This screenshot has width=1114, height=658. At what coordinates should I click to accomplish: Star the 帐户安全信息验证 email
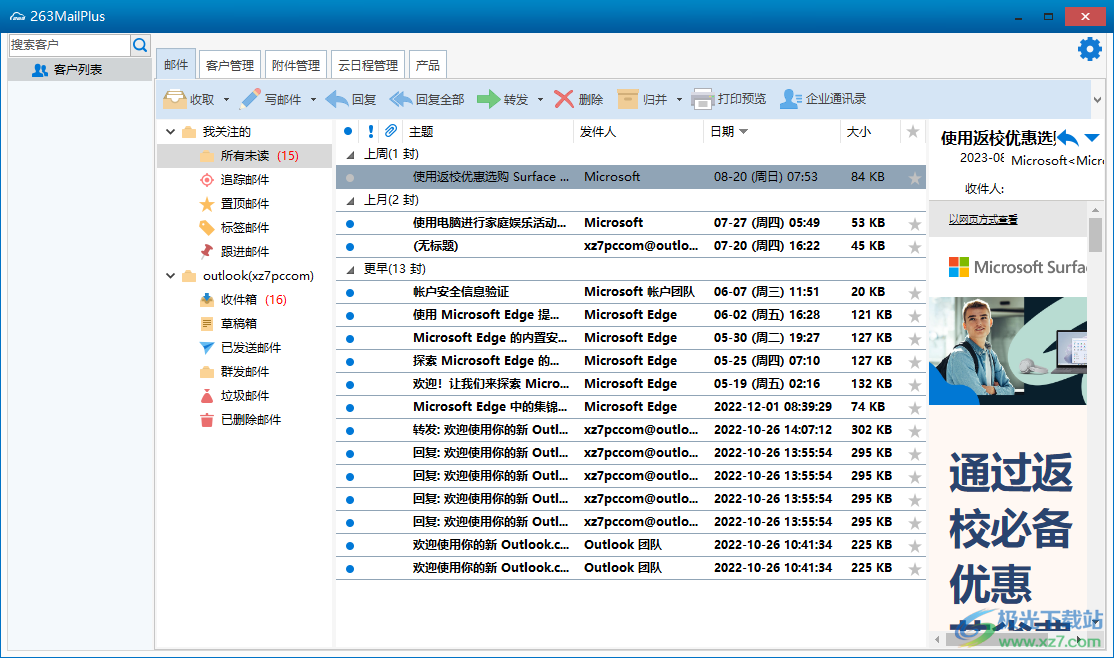913,293
